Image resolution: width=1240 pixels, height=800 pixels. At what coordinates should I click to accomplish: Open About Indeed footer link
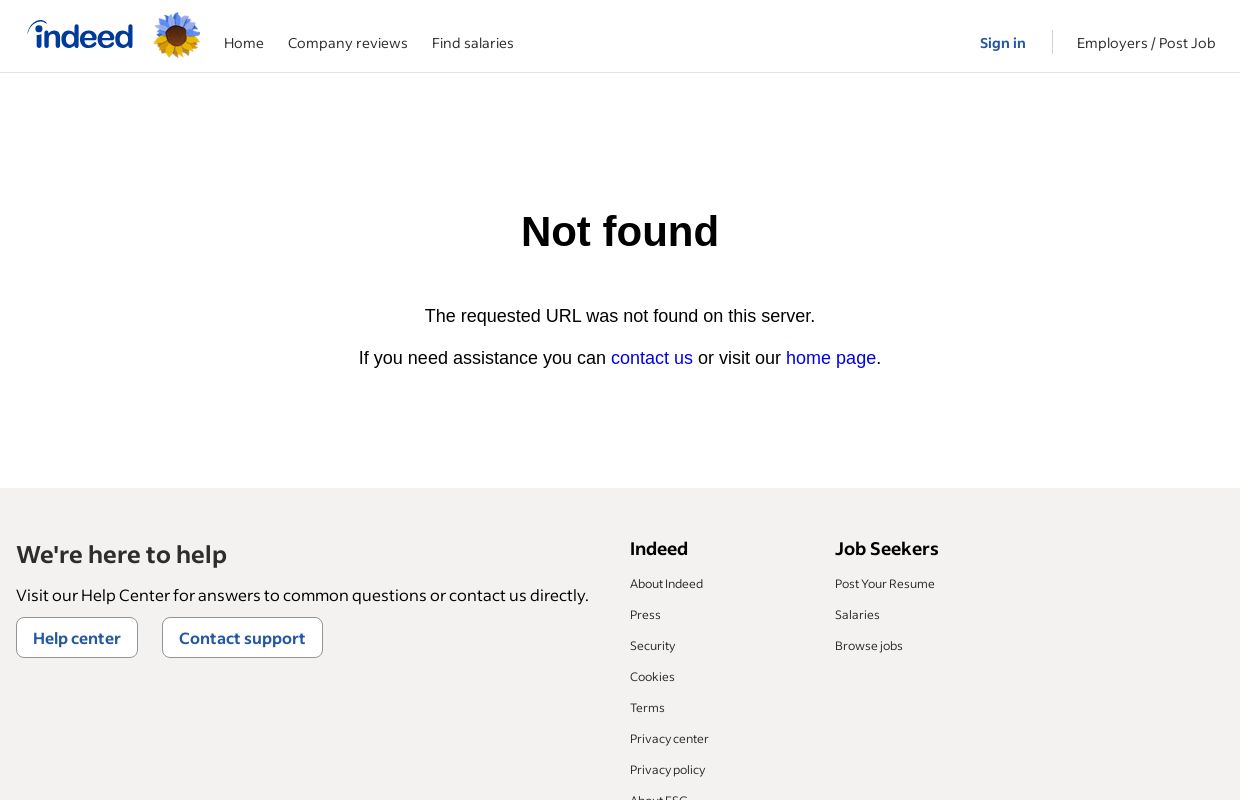tap(666, 584)
